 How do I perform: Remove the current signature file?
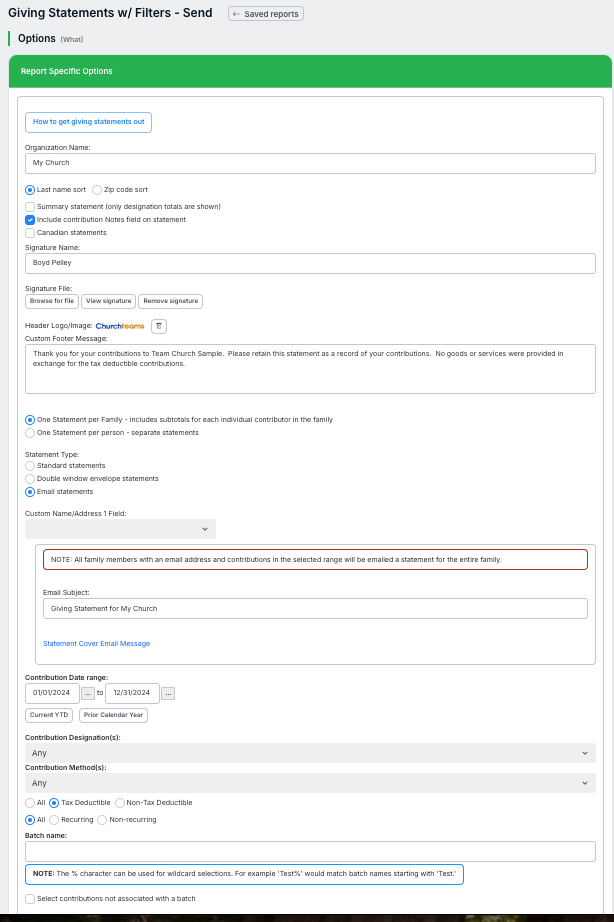tap(170, 300)
